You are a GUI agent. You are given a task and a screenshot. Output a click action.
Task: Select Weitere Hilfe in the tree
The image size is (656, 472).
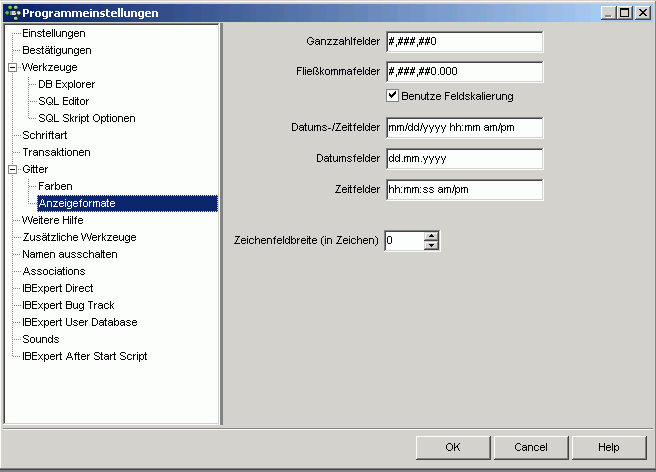(53, 220)
